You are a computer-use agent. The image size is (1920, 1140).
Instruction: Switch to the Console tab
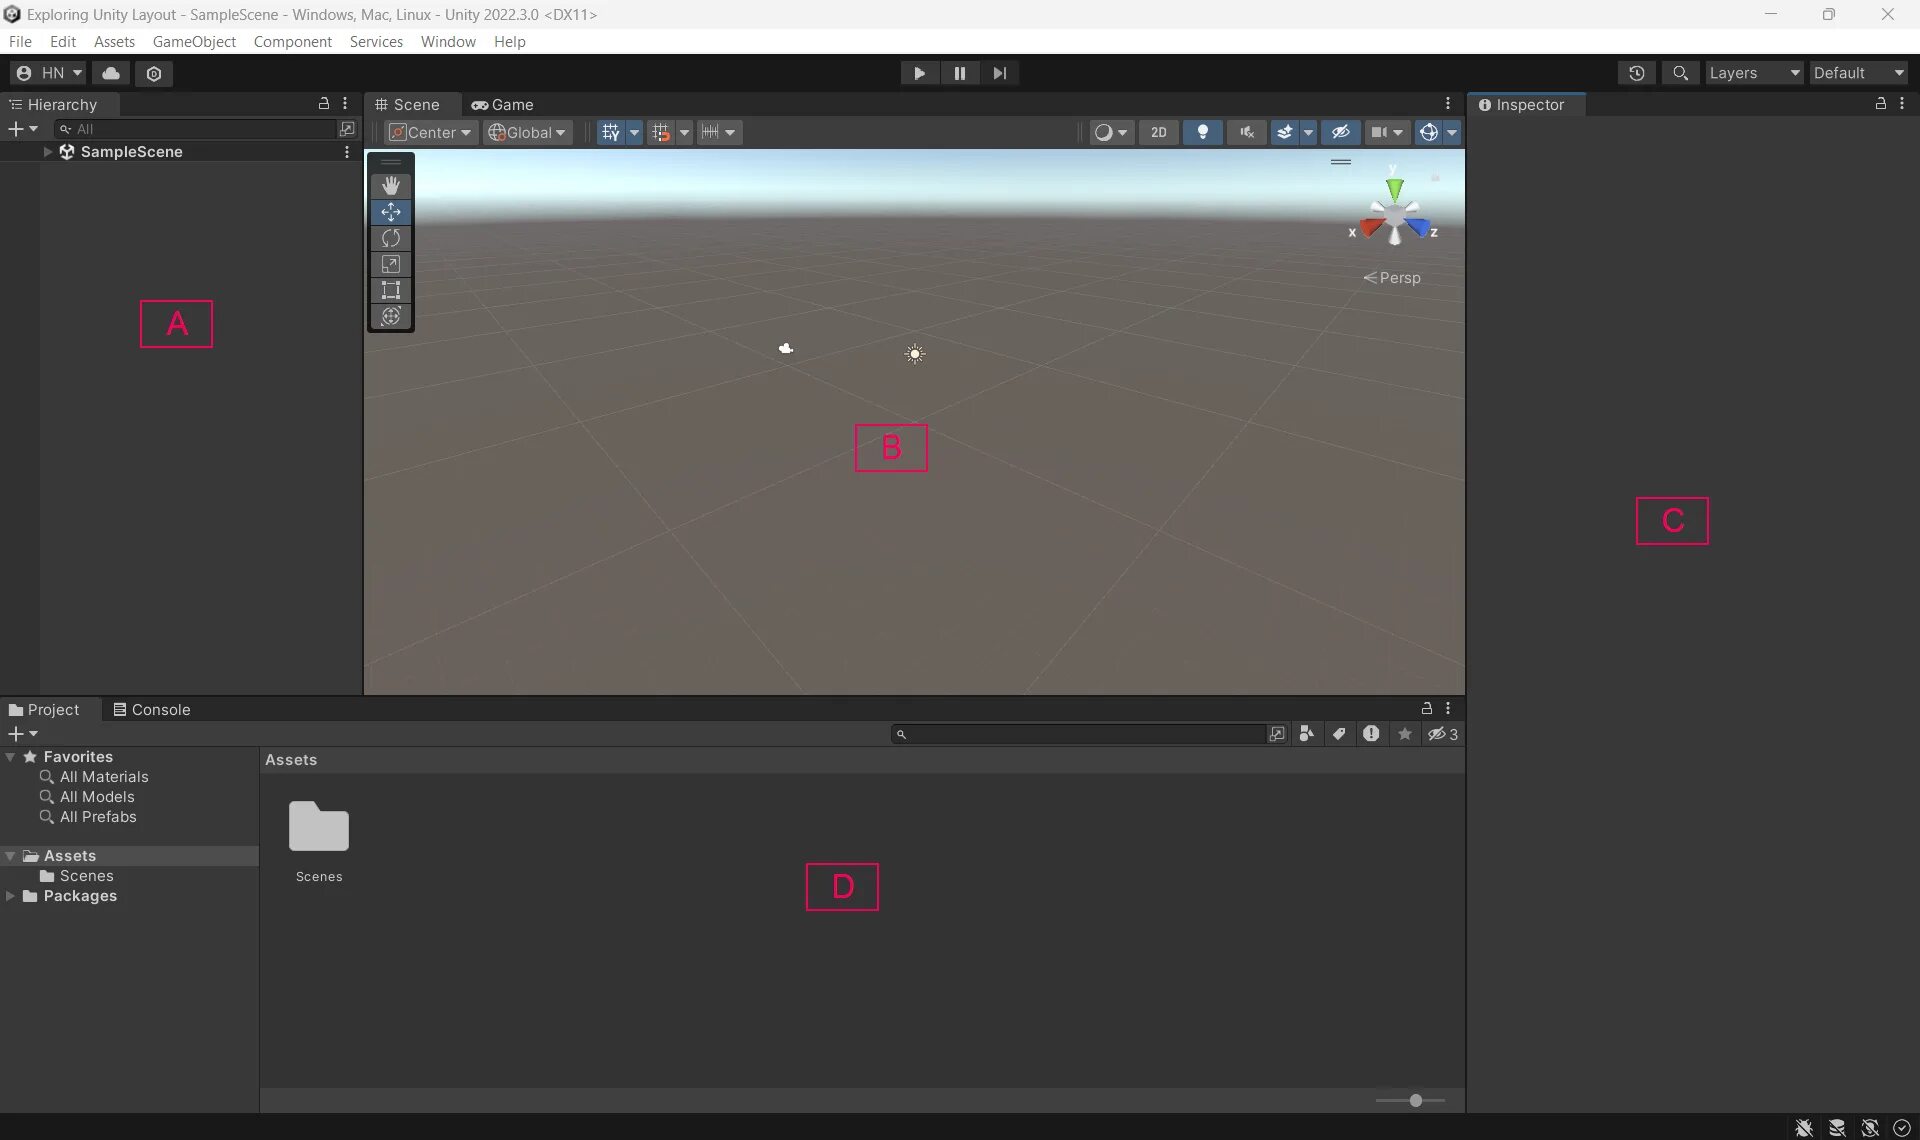tap(151, 709)
